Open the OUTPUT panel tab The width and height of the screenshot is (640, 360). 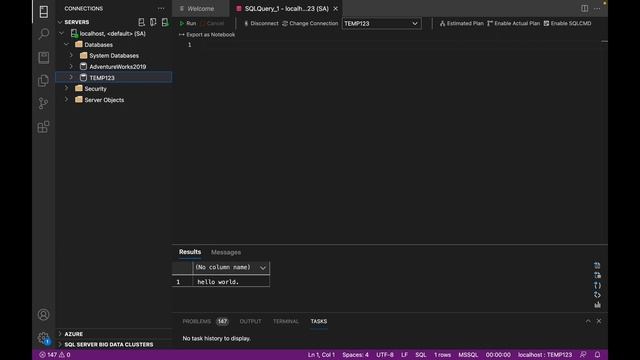[x=250, y=321]
